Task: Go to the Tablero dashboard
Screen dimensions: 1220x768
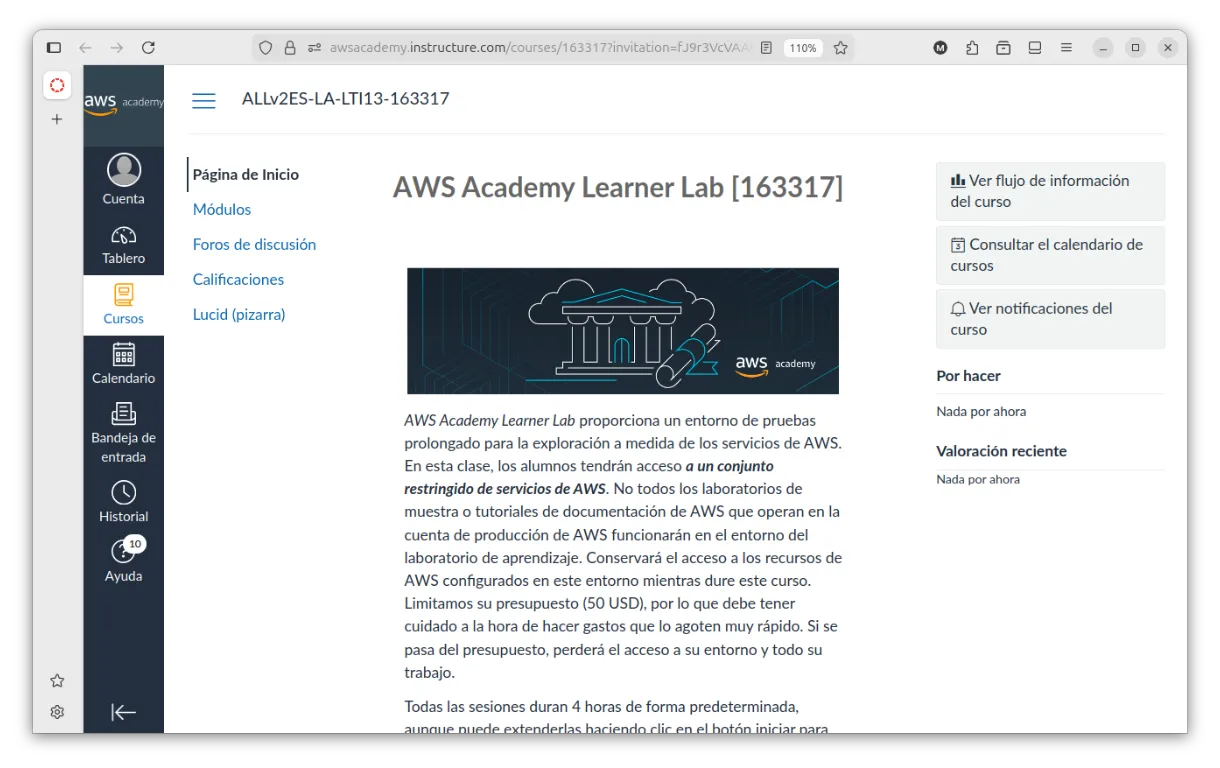Action: tap(124, 245)
